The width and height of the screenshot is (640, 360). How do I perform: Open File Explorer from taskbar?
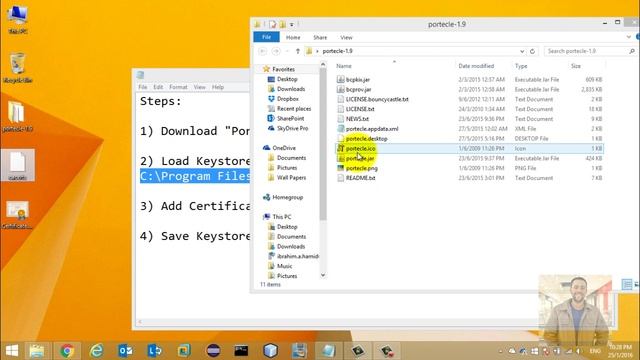(37, 351)
